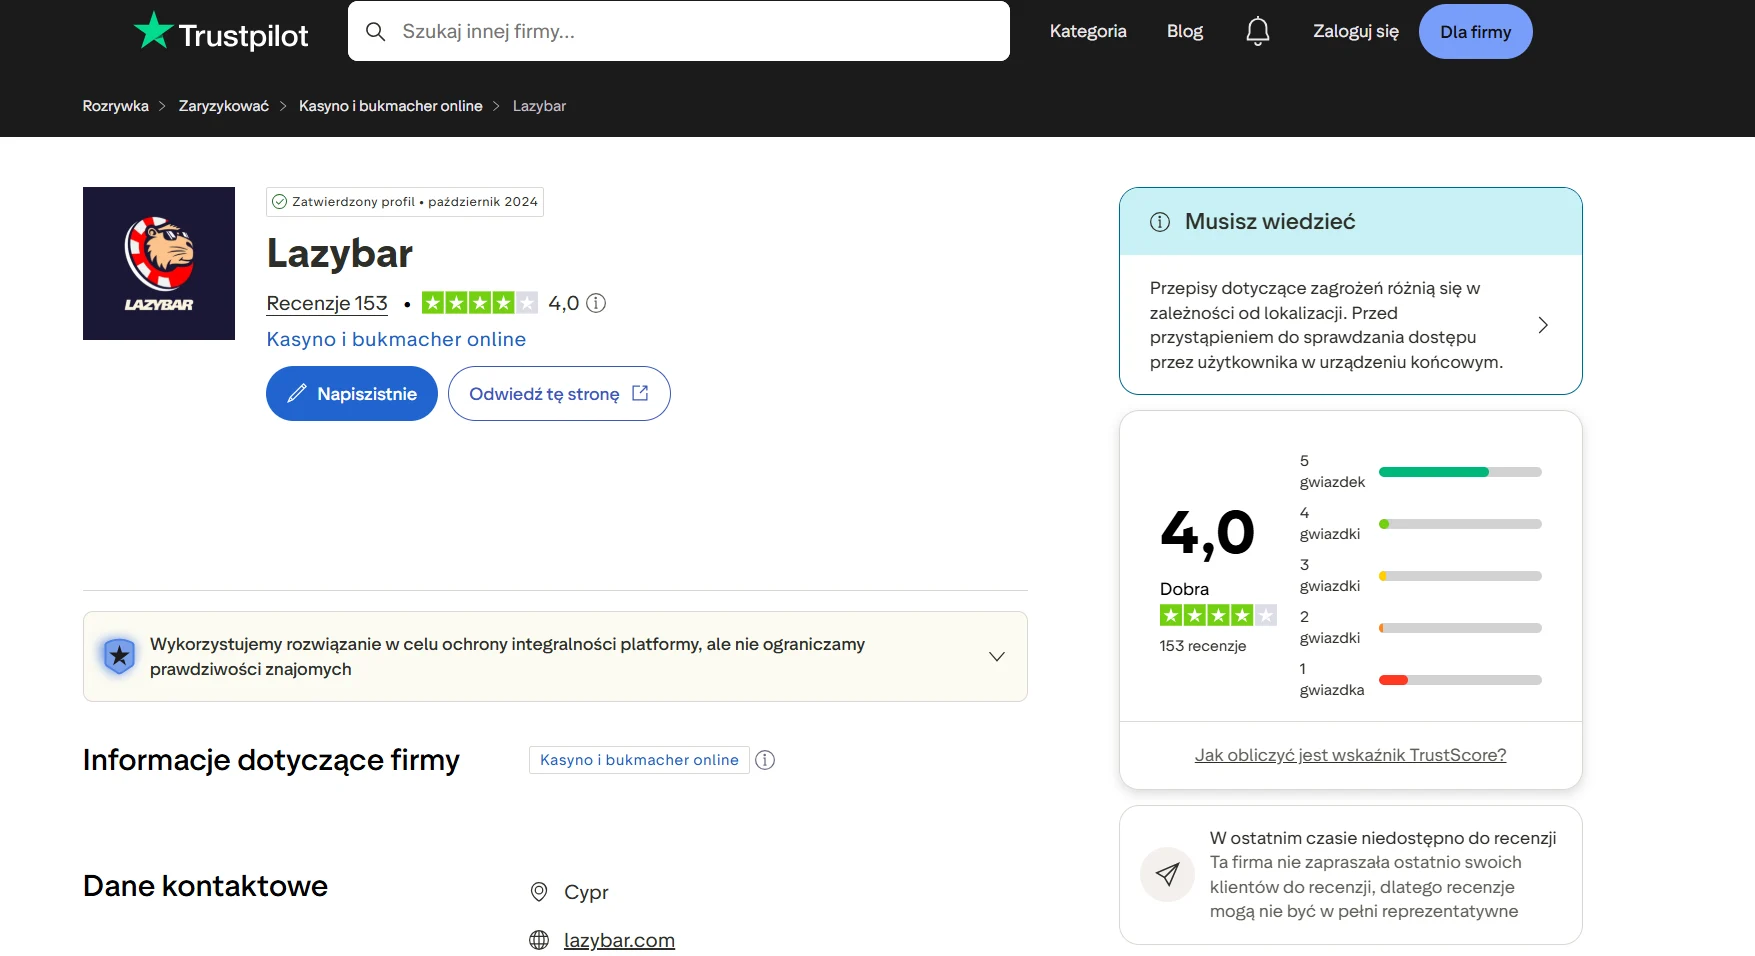1755x956 pixels.
Task: Expand the Musisz wiedzieć arrow
Action: pos(1543,325)
